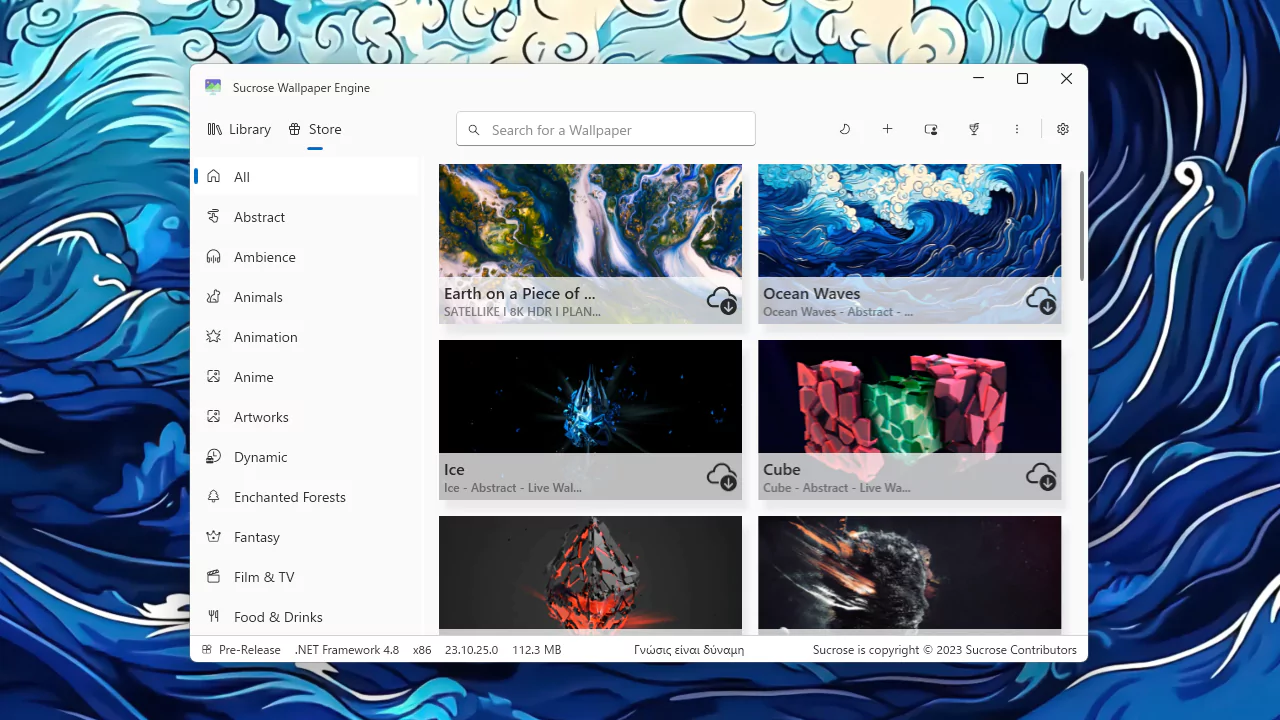Select the Abstract category
This screenshot has width=1280, height=720.
pos(259,217)
